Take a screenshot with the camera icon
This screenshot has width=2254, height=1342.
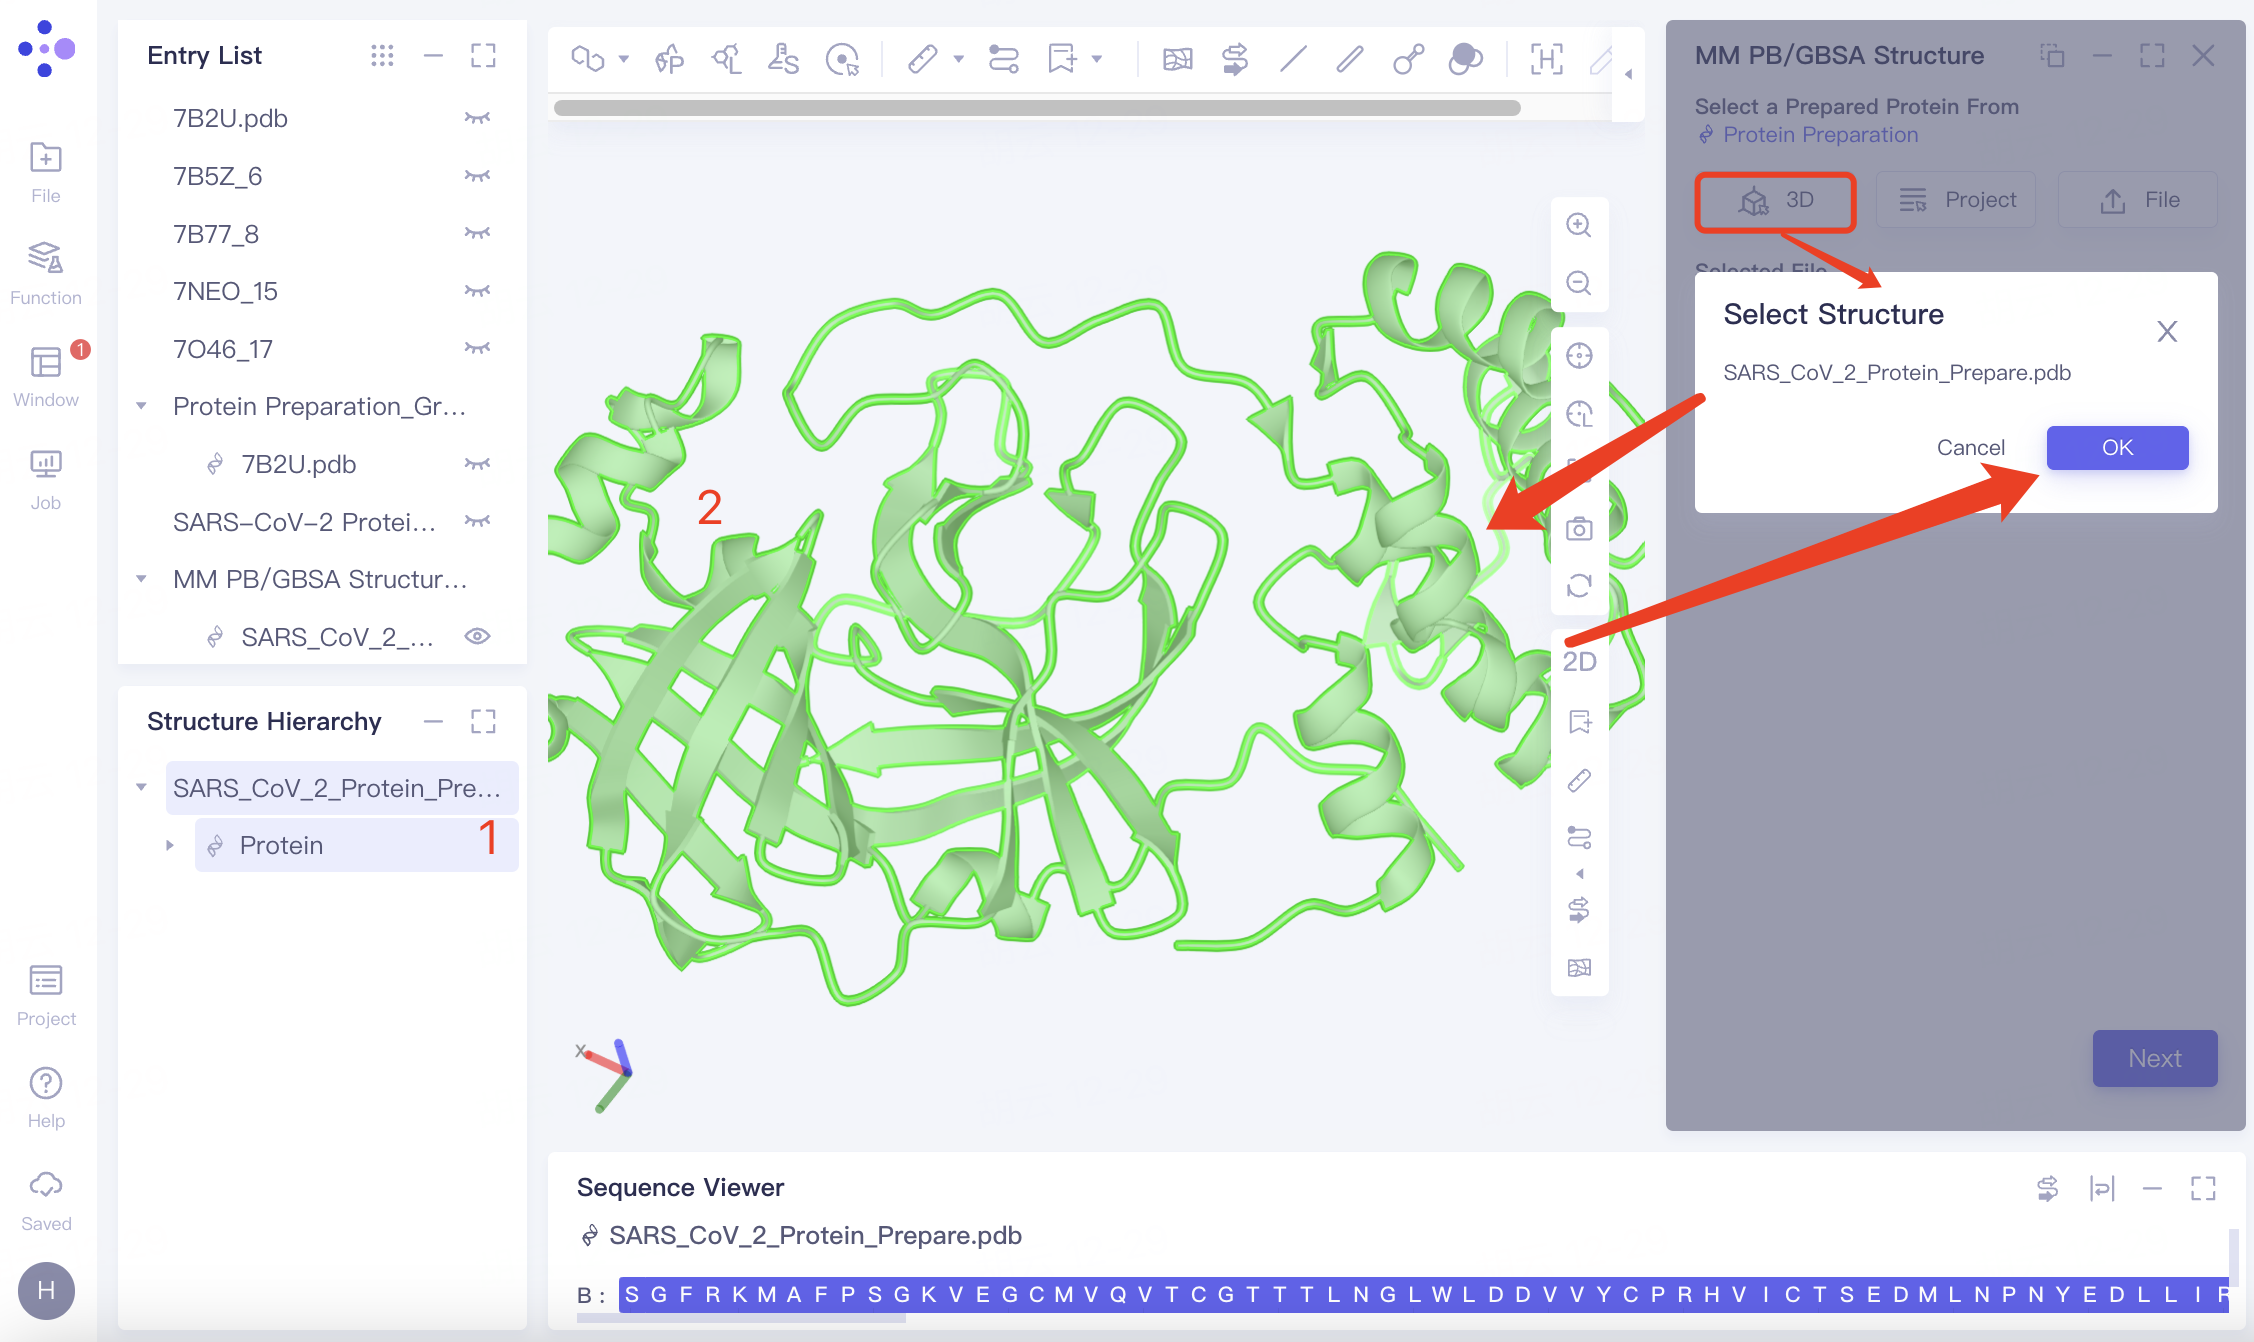tap(1580, 528)
